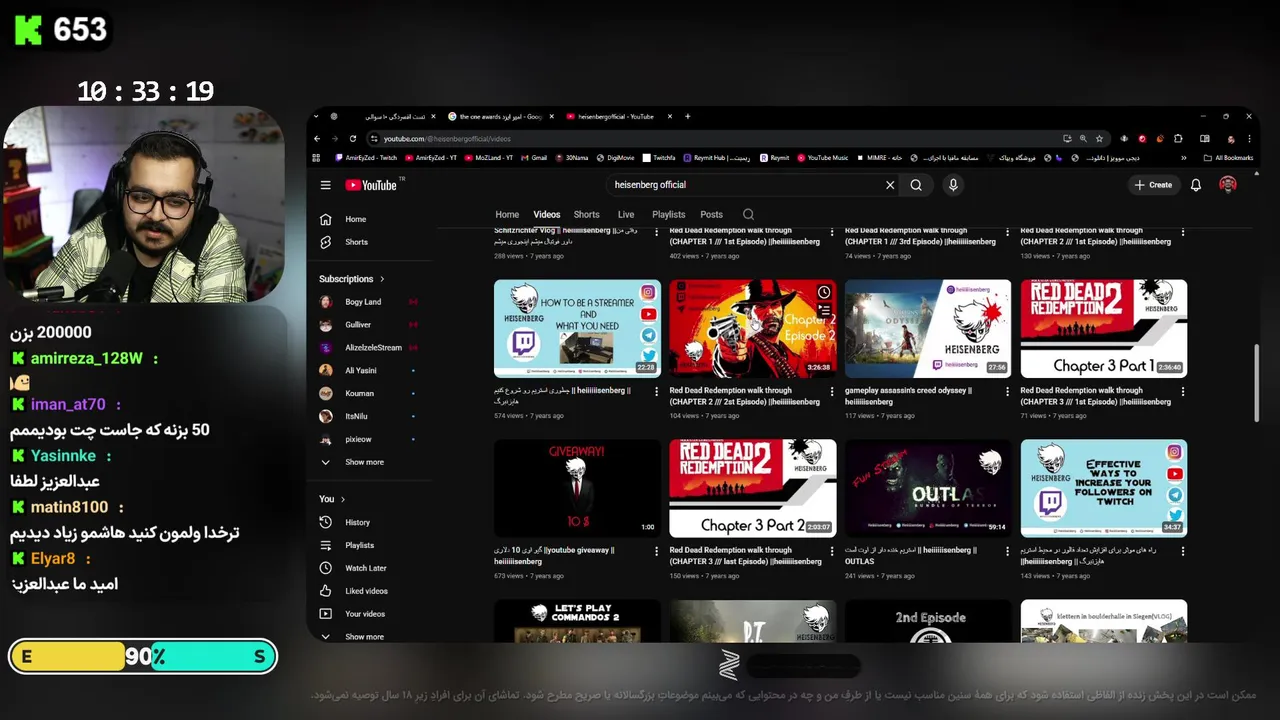The width and height of the screenshot is (1280, 720).
Task: Expand the You section chevron
Action: click(343, 499)
